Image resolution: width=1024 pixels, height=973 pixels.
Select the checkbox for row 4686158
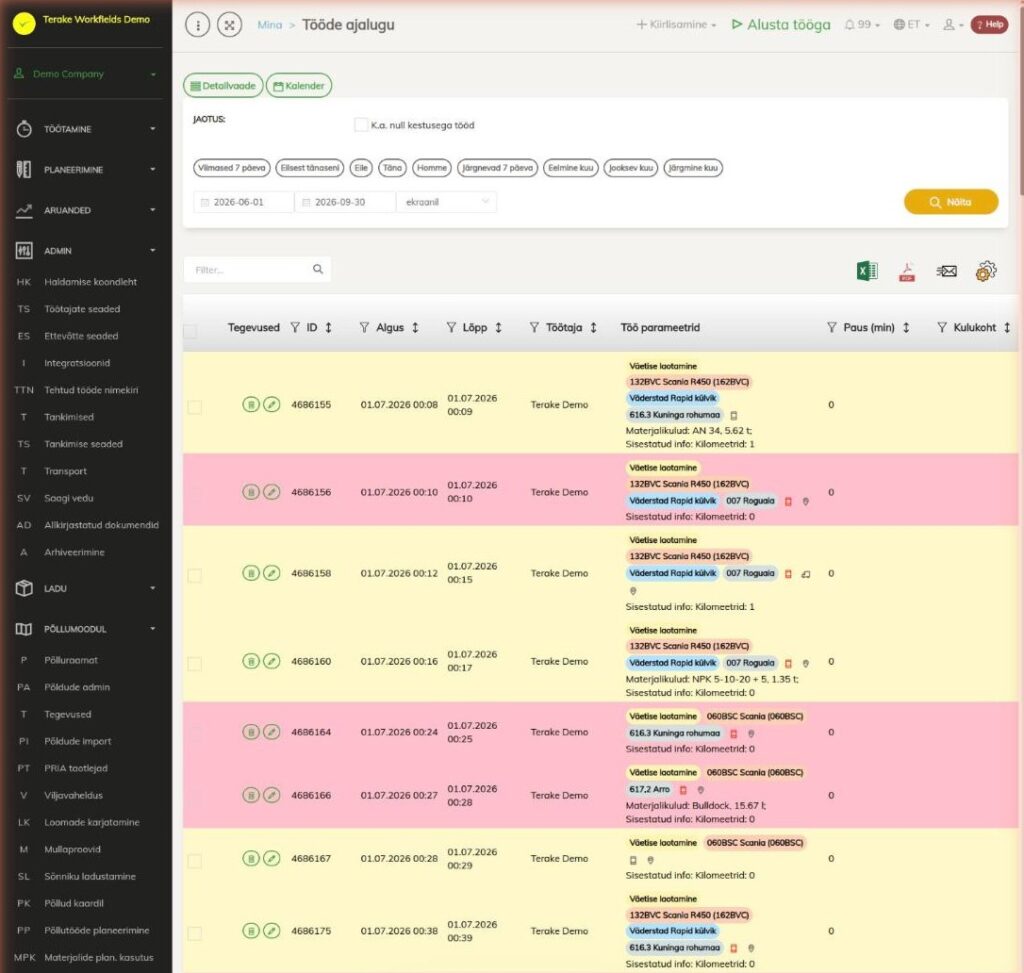pos(195,575)
